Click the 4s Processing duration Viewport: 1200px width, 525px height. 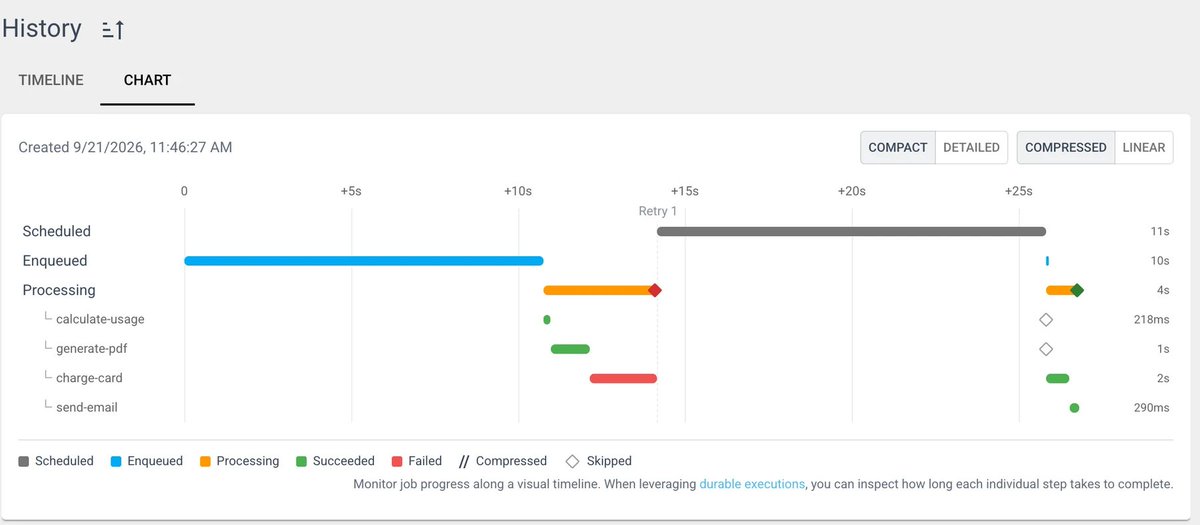tap(1163, 291)
